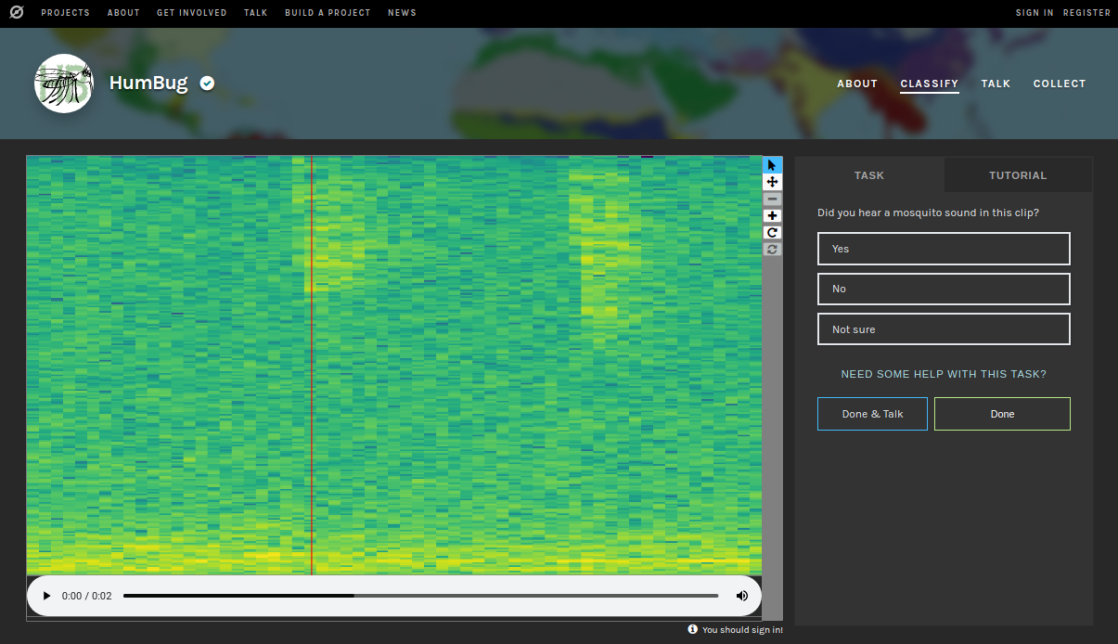
Task: Switch to the Tutorial tab
Action: coord(1017,175)
